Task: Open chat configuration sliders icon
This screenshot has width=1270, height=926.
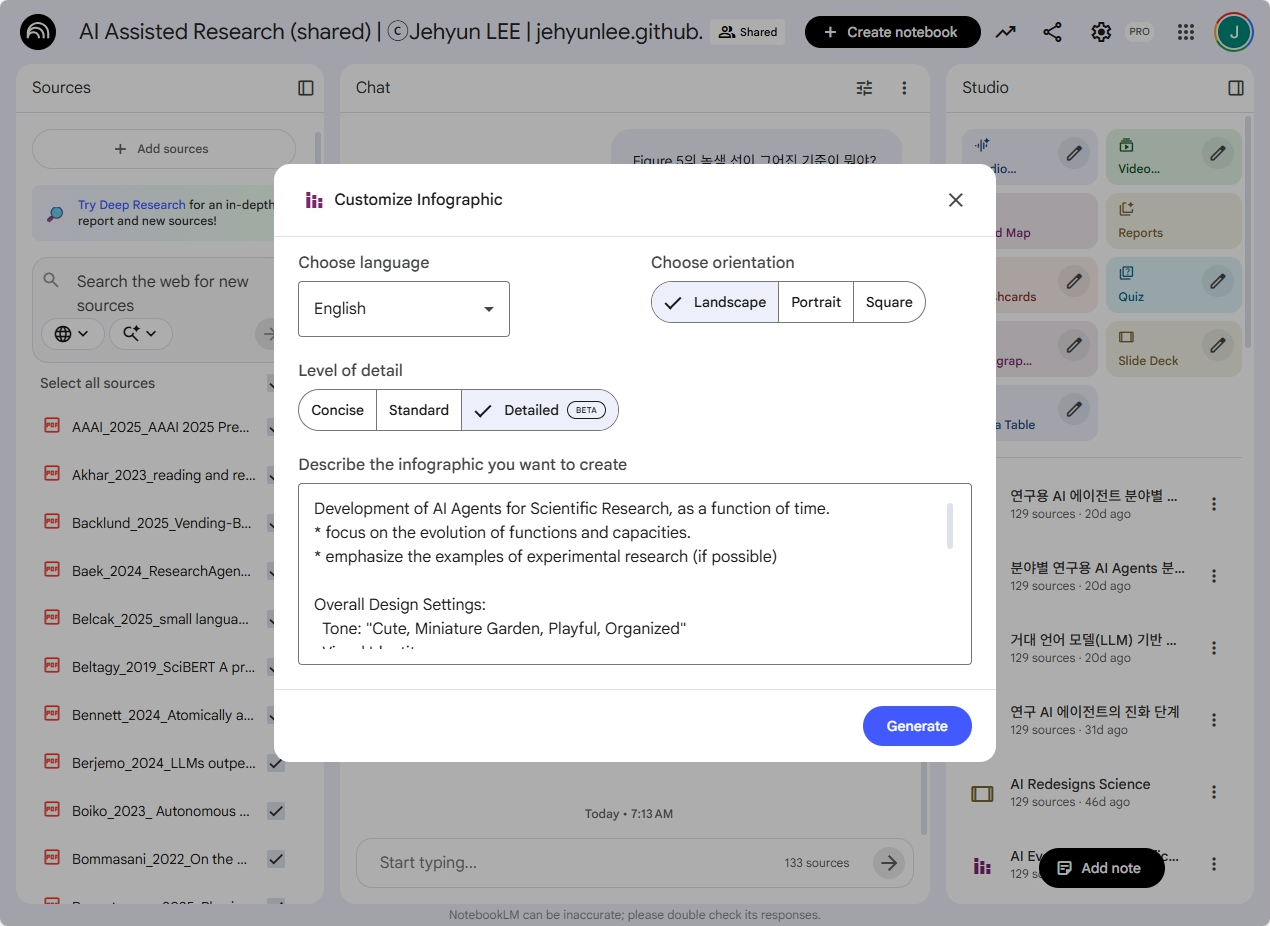Action: click(x=864, y=88)
